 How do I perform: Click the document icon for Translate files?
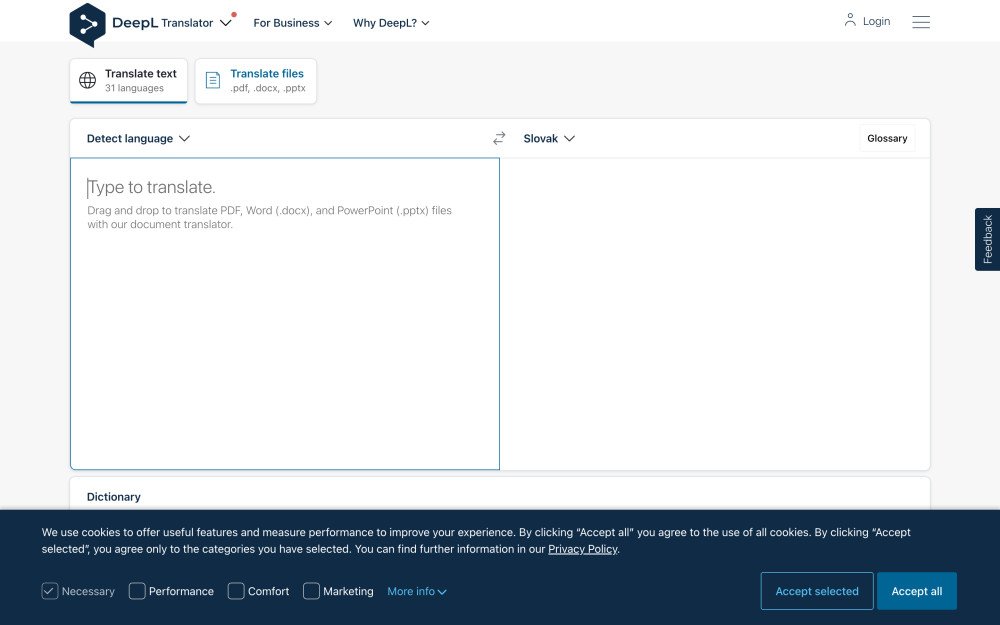[212, 81]
